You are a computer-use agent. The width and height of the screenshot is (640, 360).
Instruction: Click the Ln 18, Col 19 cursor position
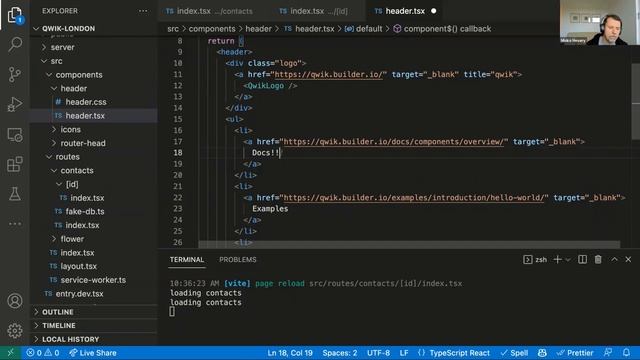[x=290, y=353]
